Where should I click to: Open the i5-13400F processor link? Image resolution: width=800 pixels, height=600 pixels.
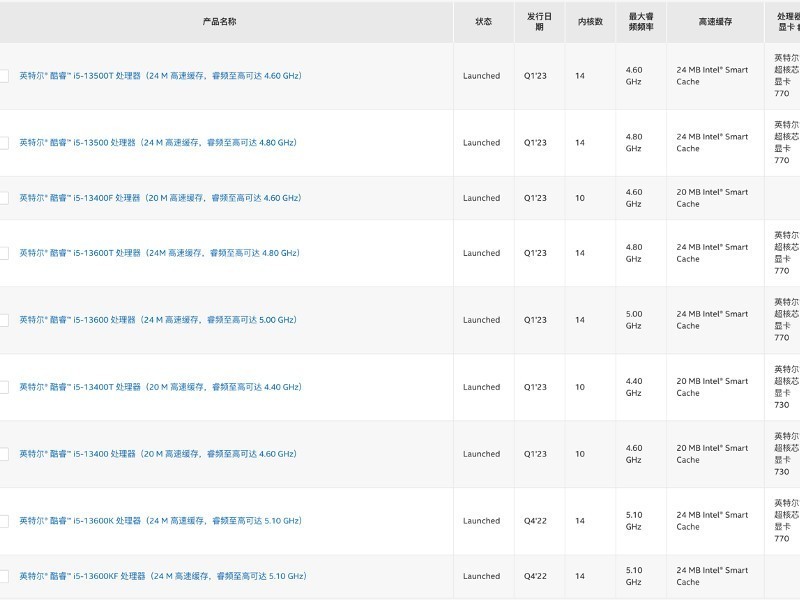pos(160,198)
